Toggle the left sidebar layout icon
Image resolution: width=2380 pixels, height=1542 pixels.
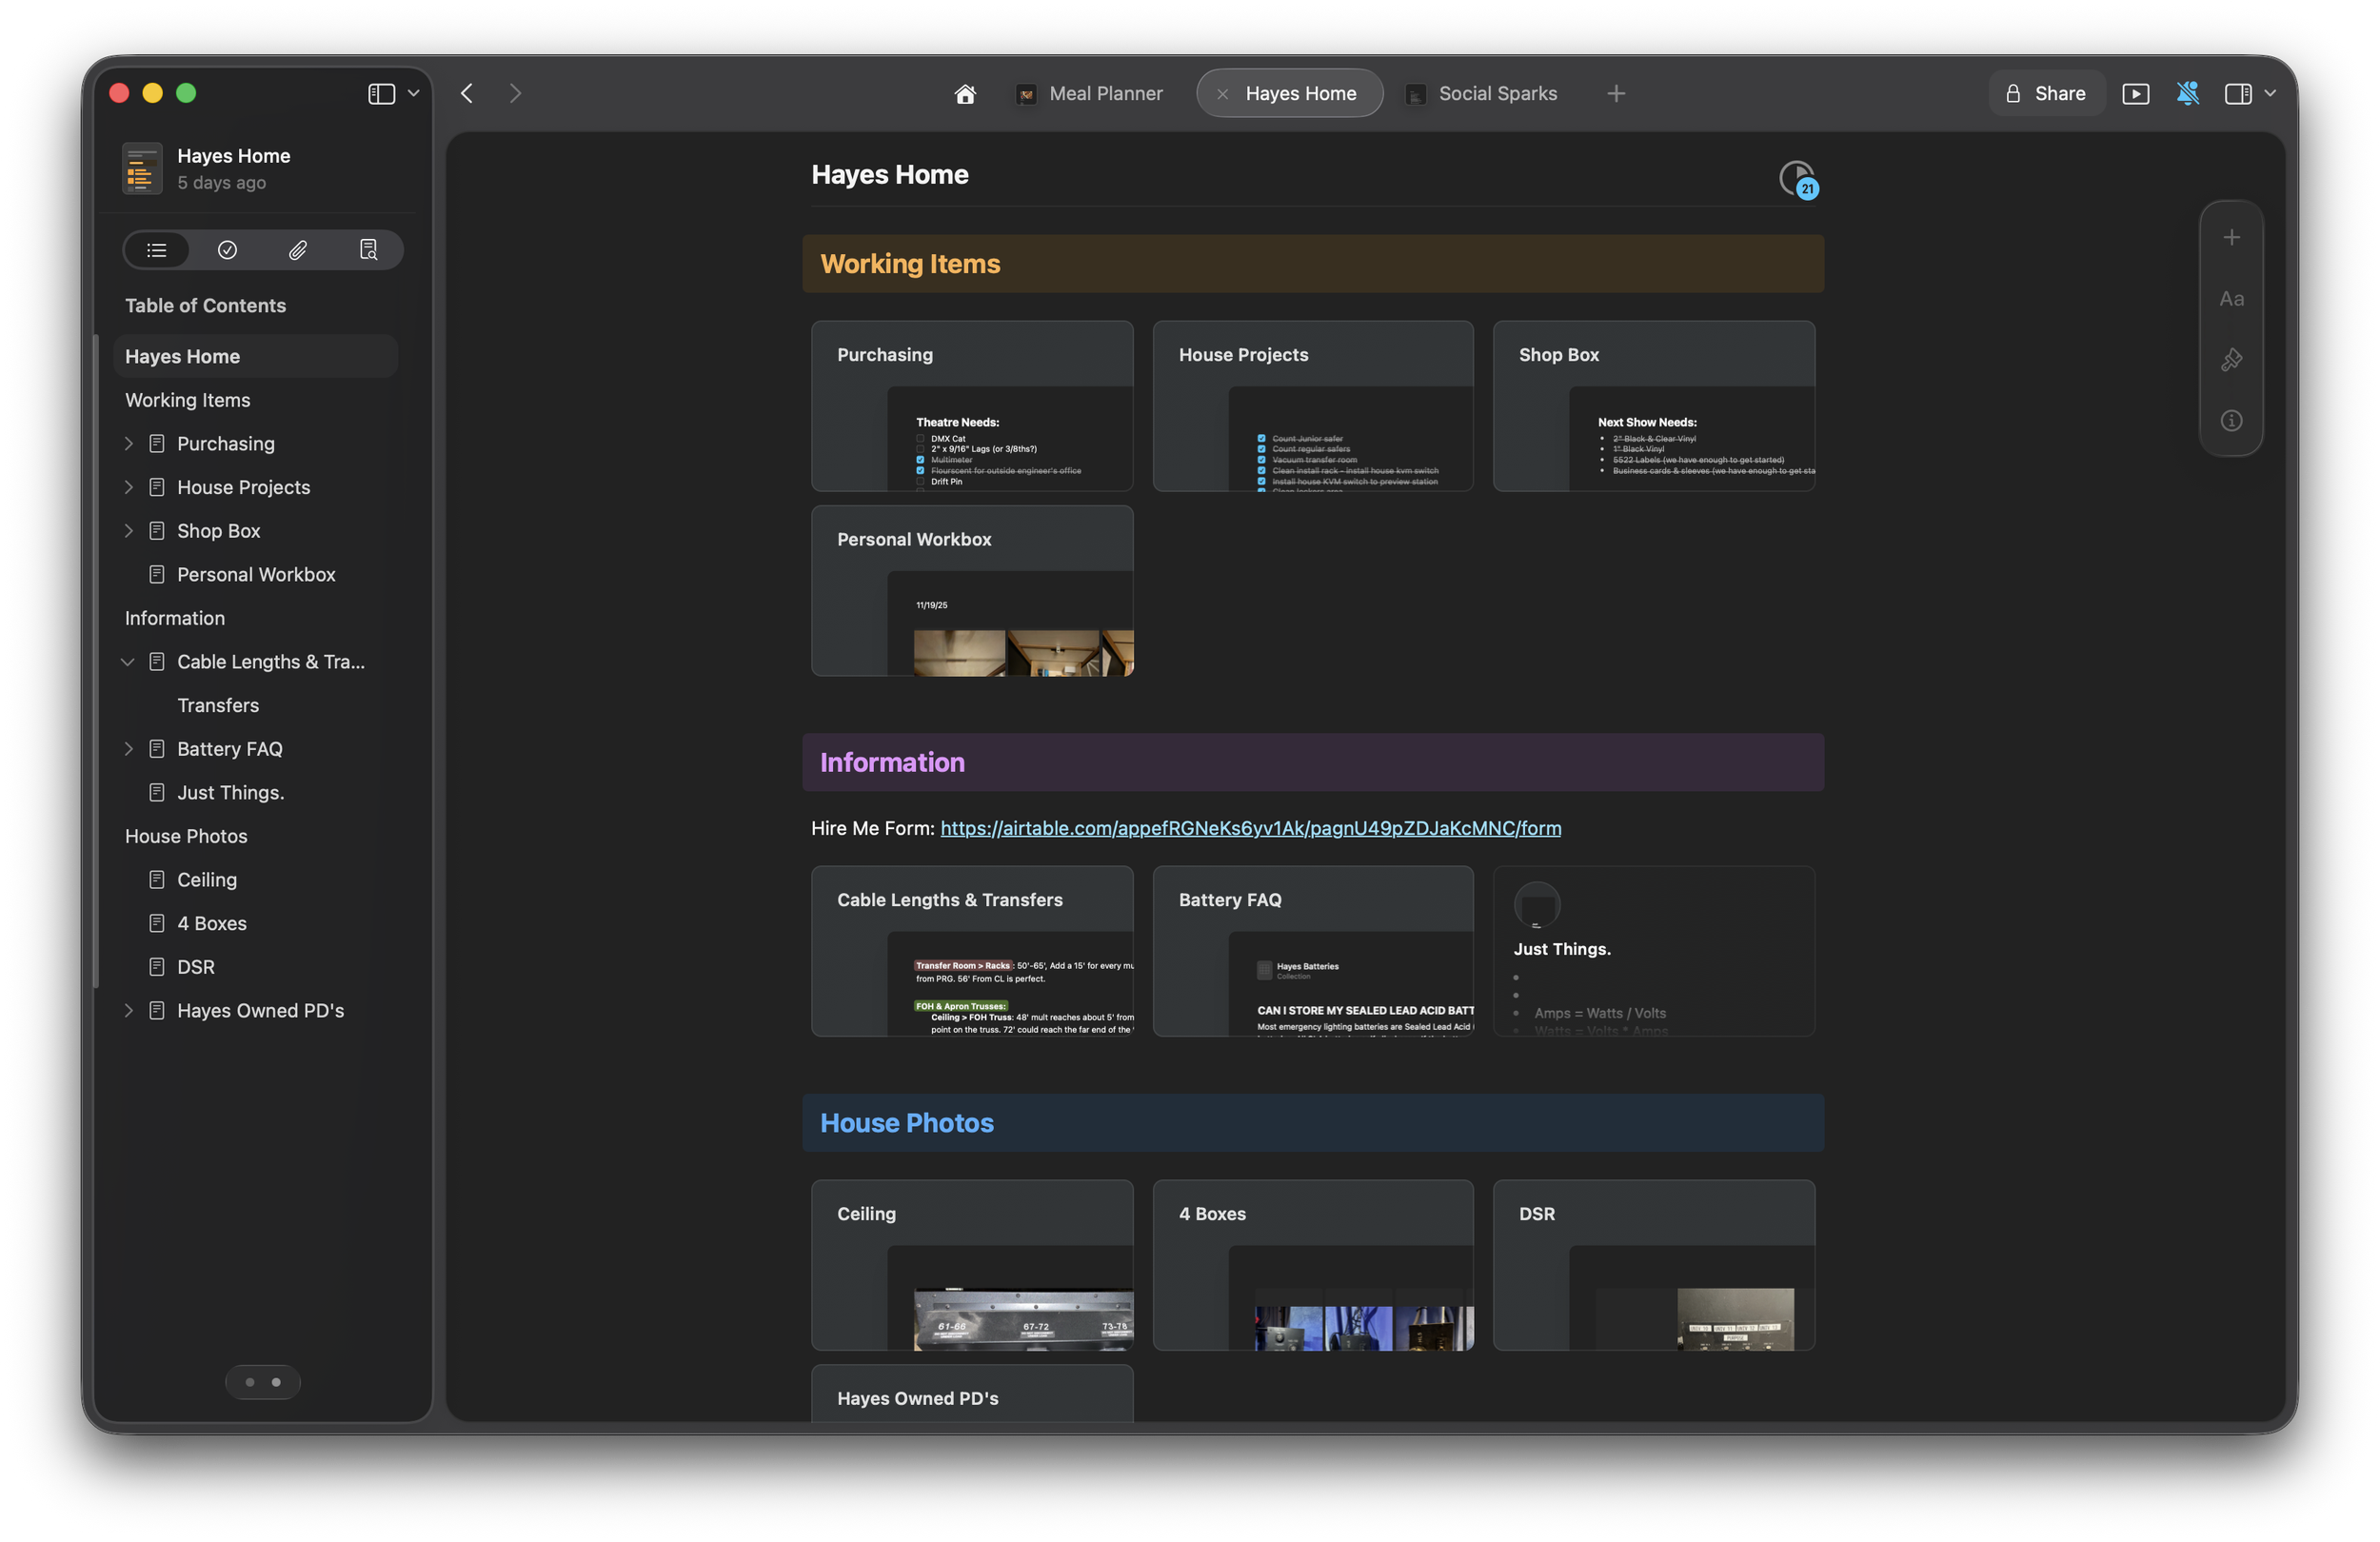tap(381, 93)
